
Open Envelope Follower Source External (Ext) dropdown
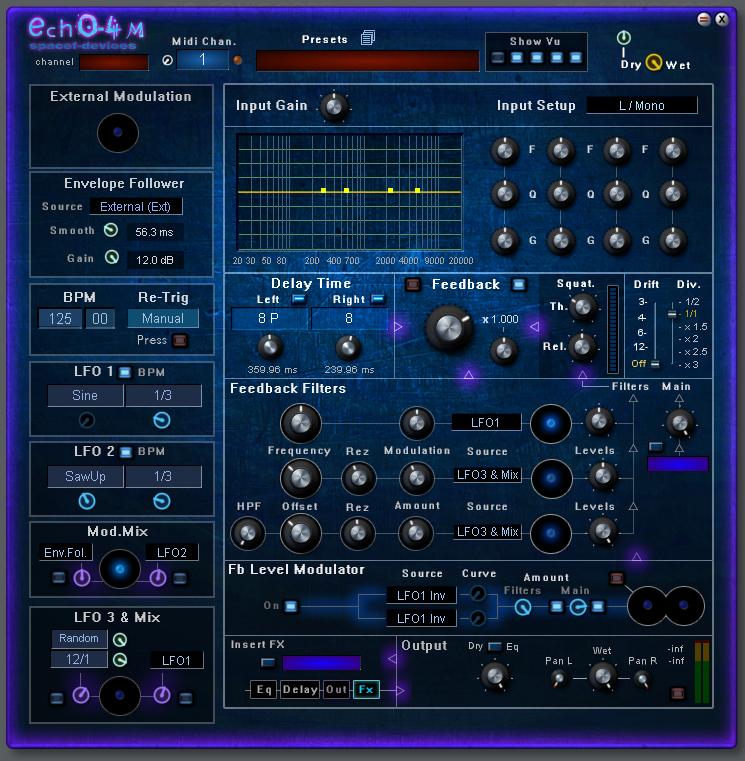tap(135, 207)
